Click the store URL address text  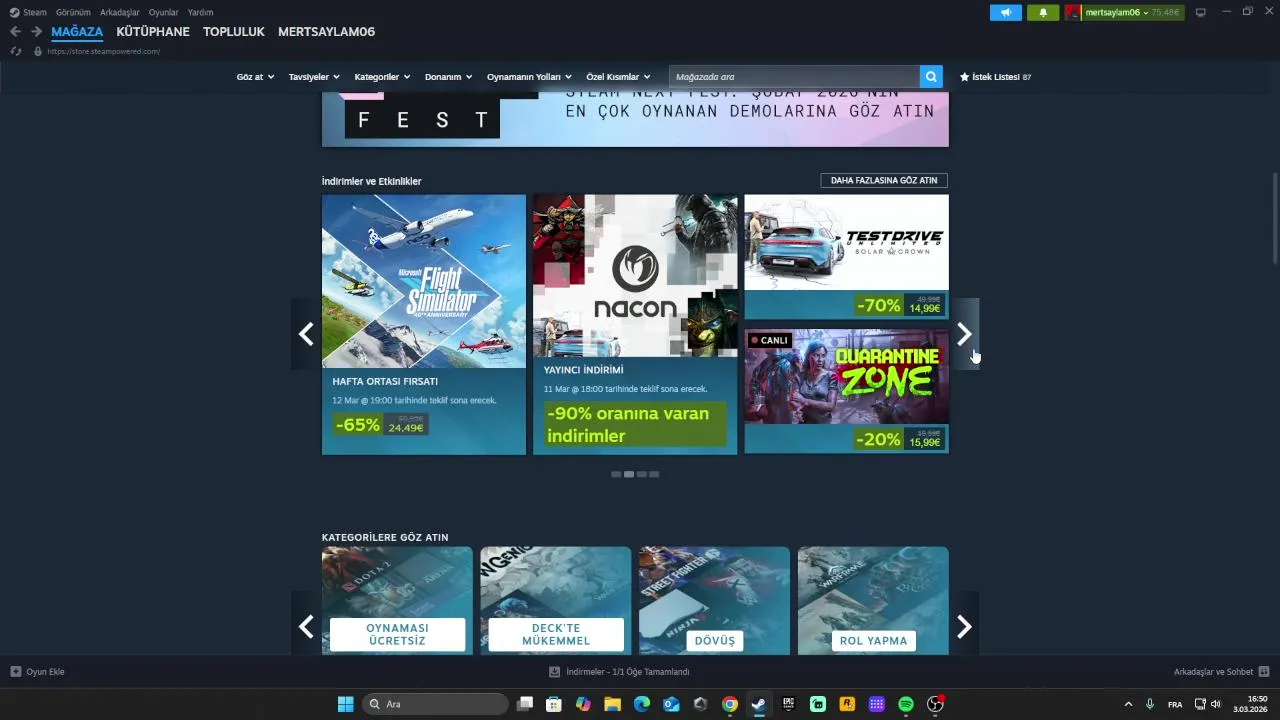(103, 51)
